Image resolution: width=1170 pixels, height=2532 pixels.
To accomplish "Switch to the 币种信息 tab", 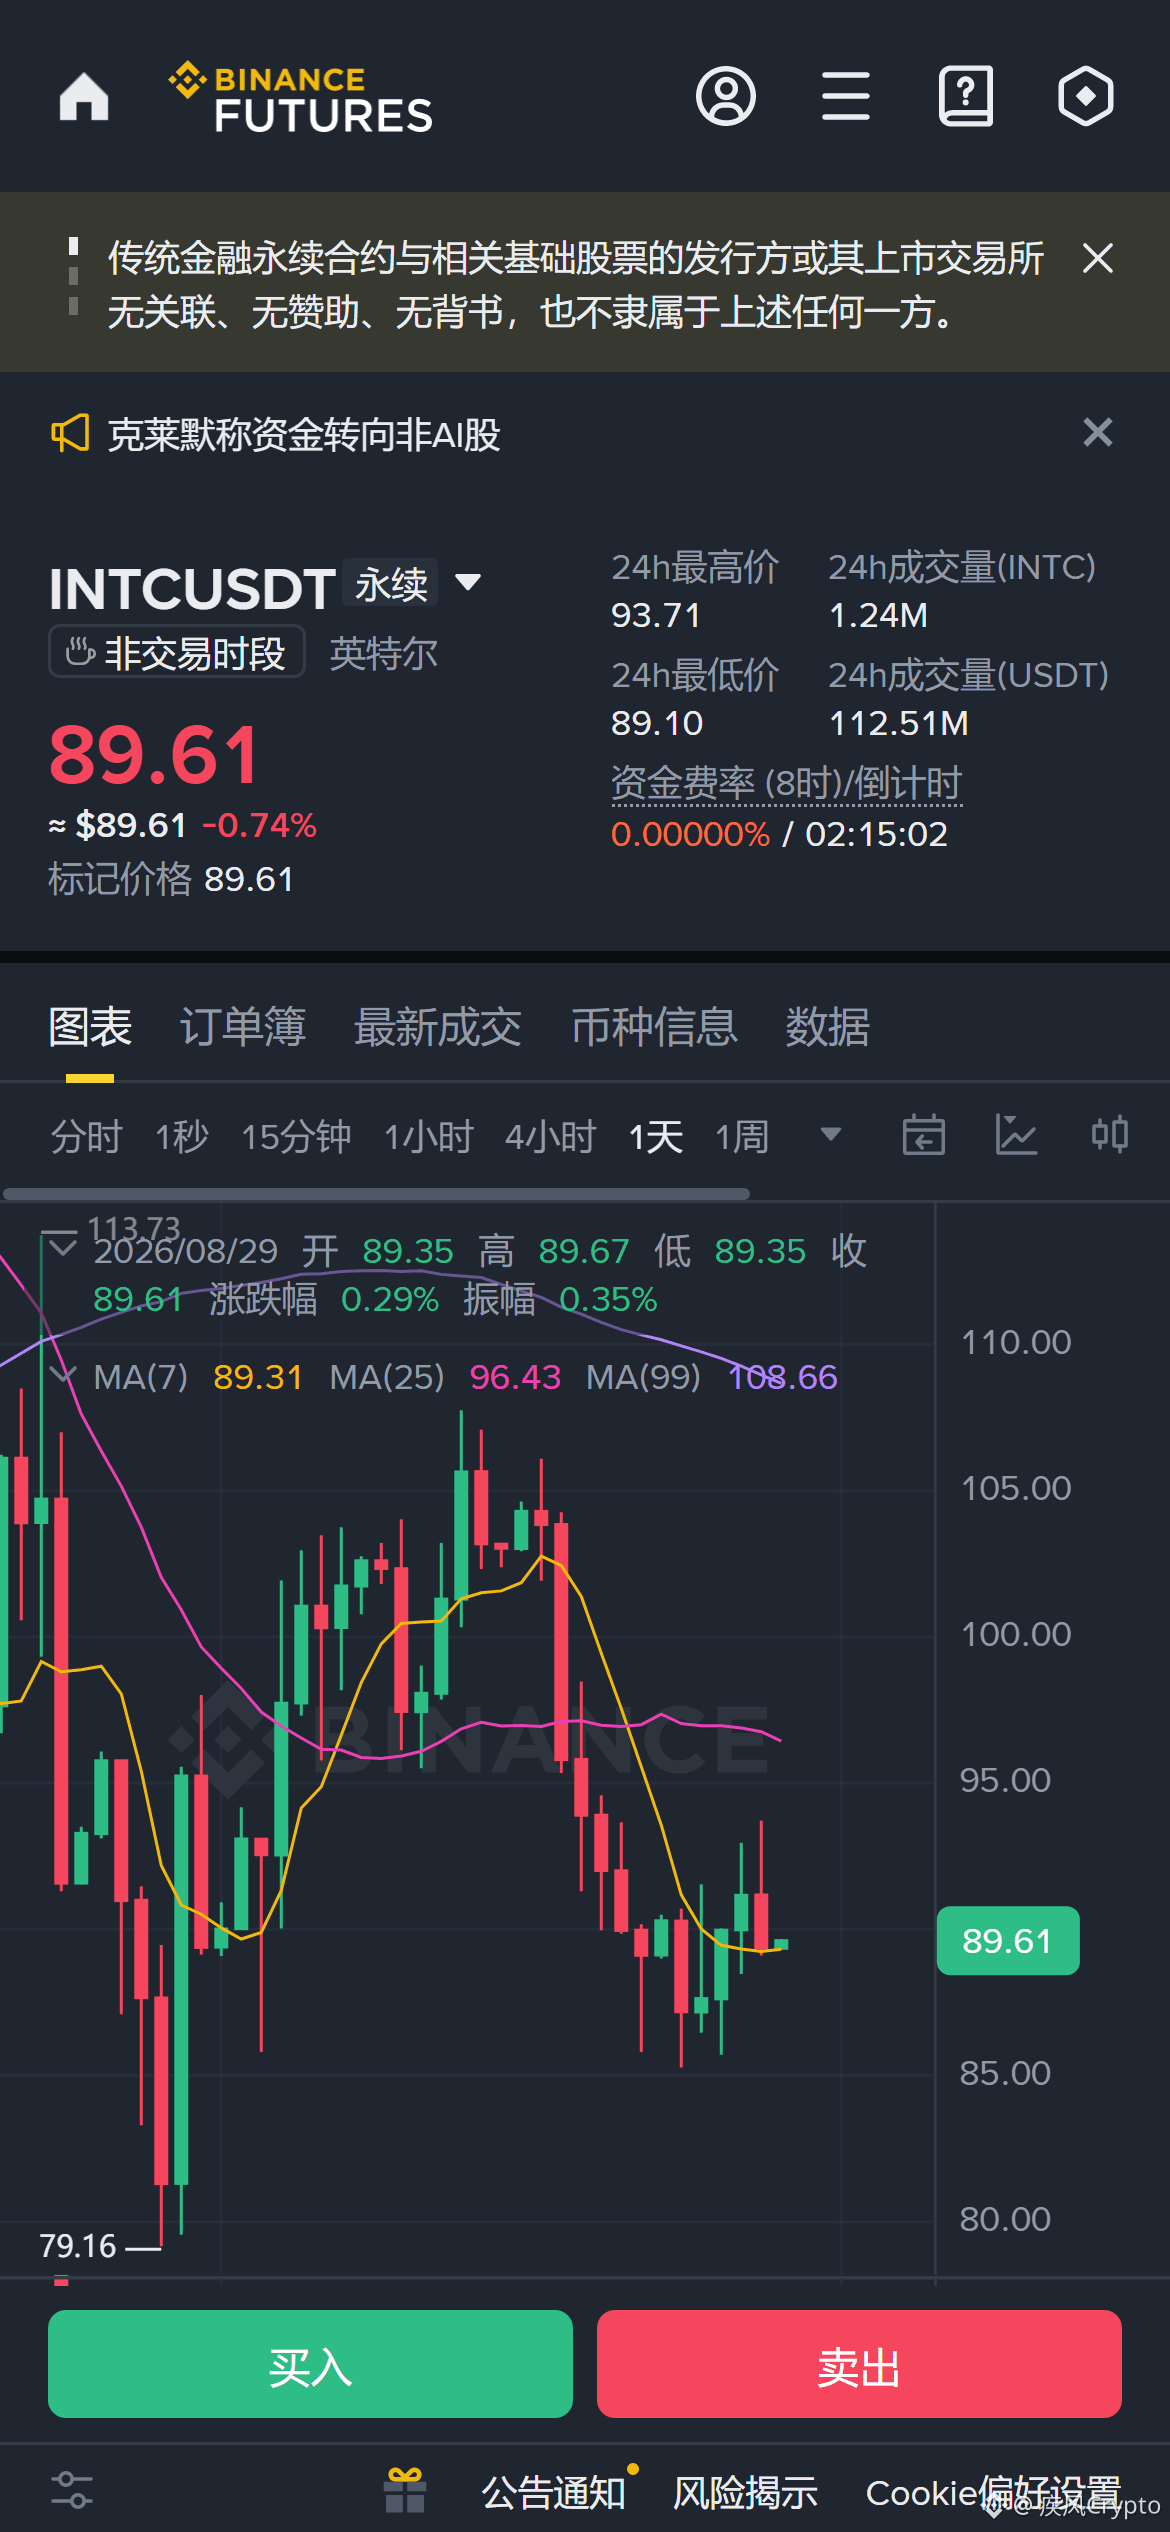I will 654,1027.
